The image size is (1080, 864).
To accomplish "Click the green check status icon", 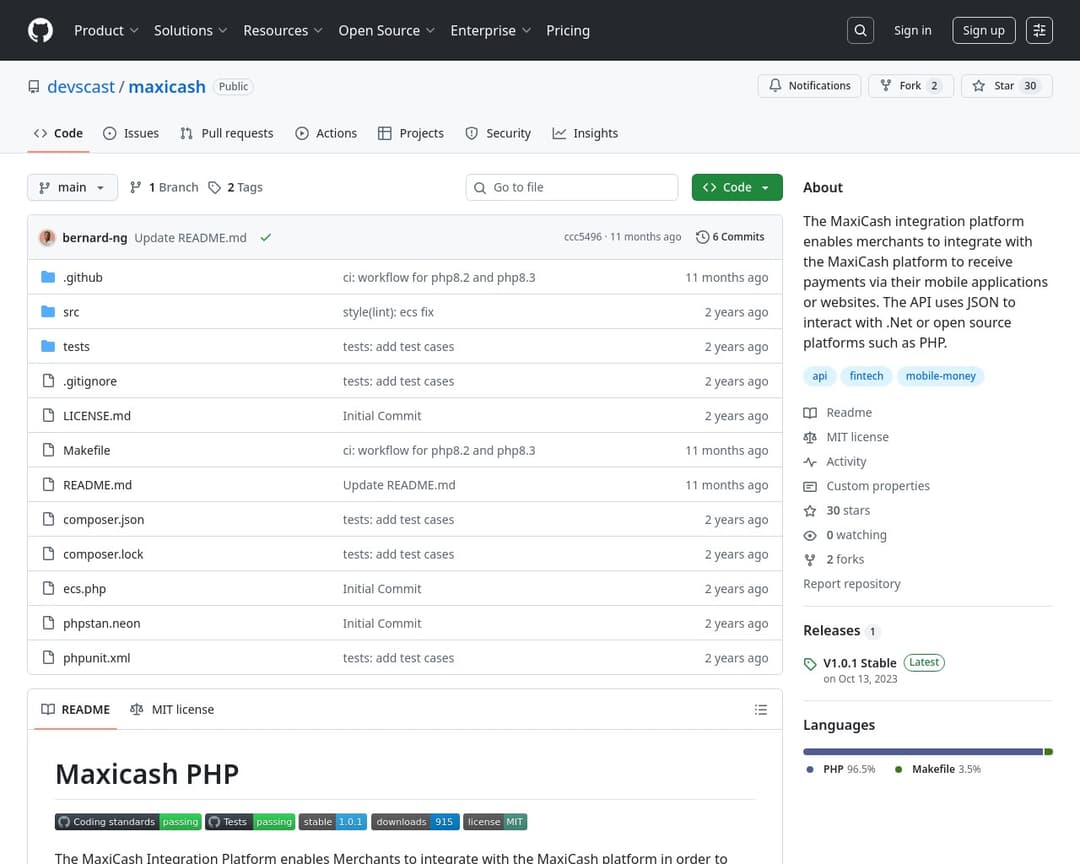I will point(266,238).
